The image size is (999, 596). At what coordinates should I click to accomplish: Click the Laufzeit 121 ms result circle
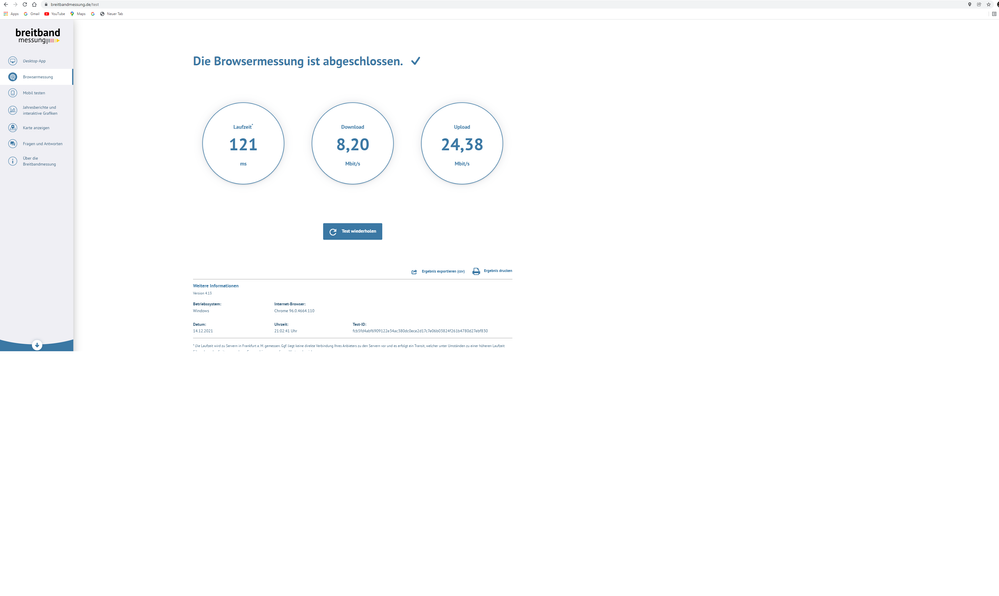point(243,143)
